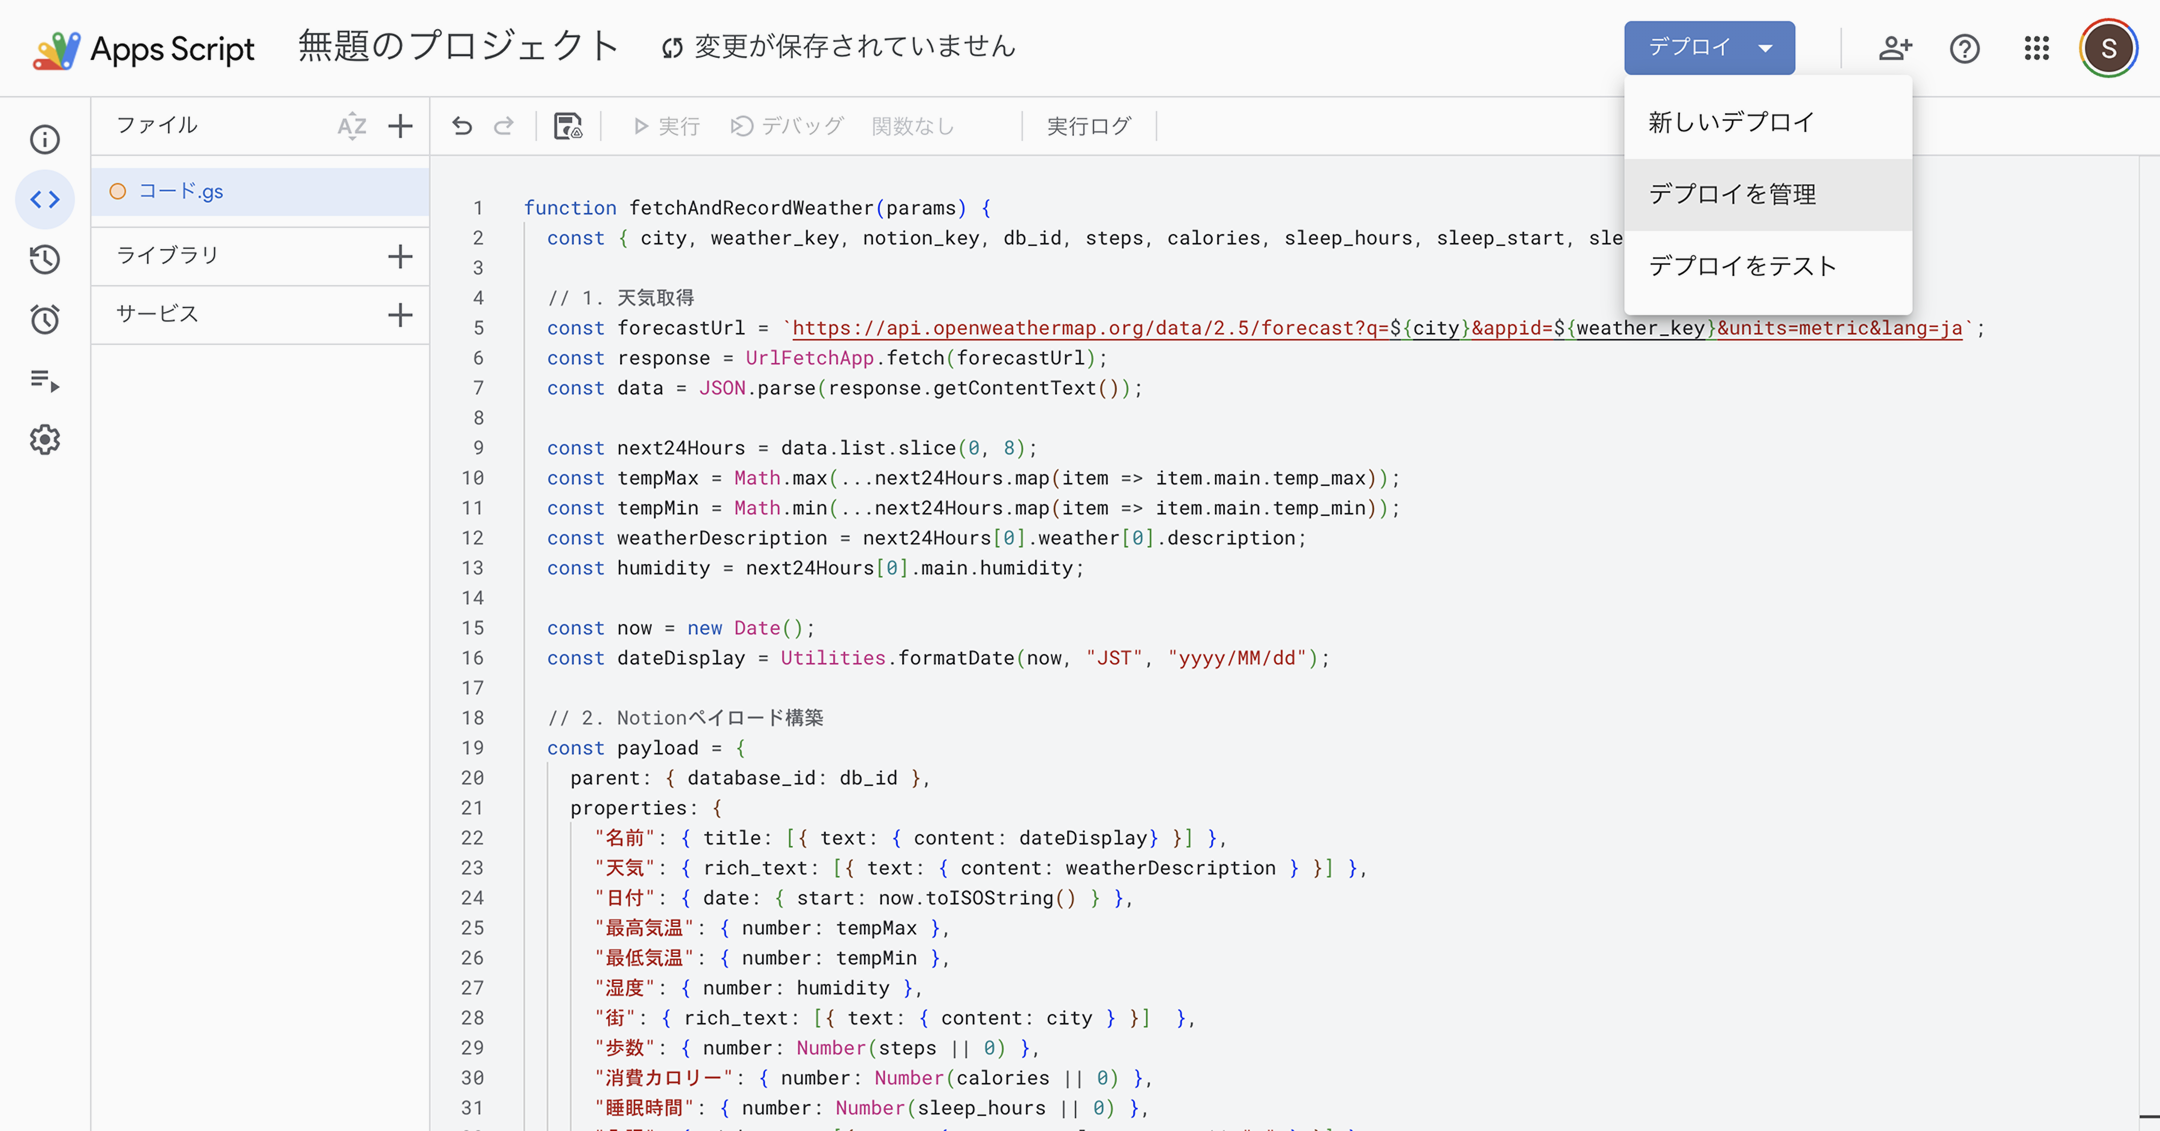Sort files alphabetically with AZ icon
Image resolution: width=2160 pixels, height=1131 pixels.
tap(351, 126)
